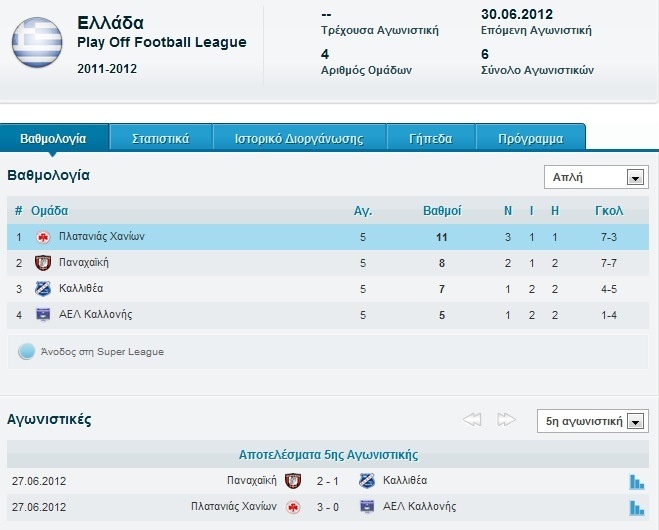The height and width of the screenshot is (530, 659).
Task: Select the Βαθμολογία tab
Action: pyautogui.click(x=54, y=138)
